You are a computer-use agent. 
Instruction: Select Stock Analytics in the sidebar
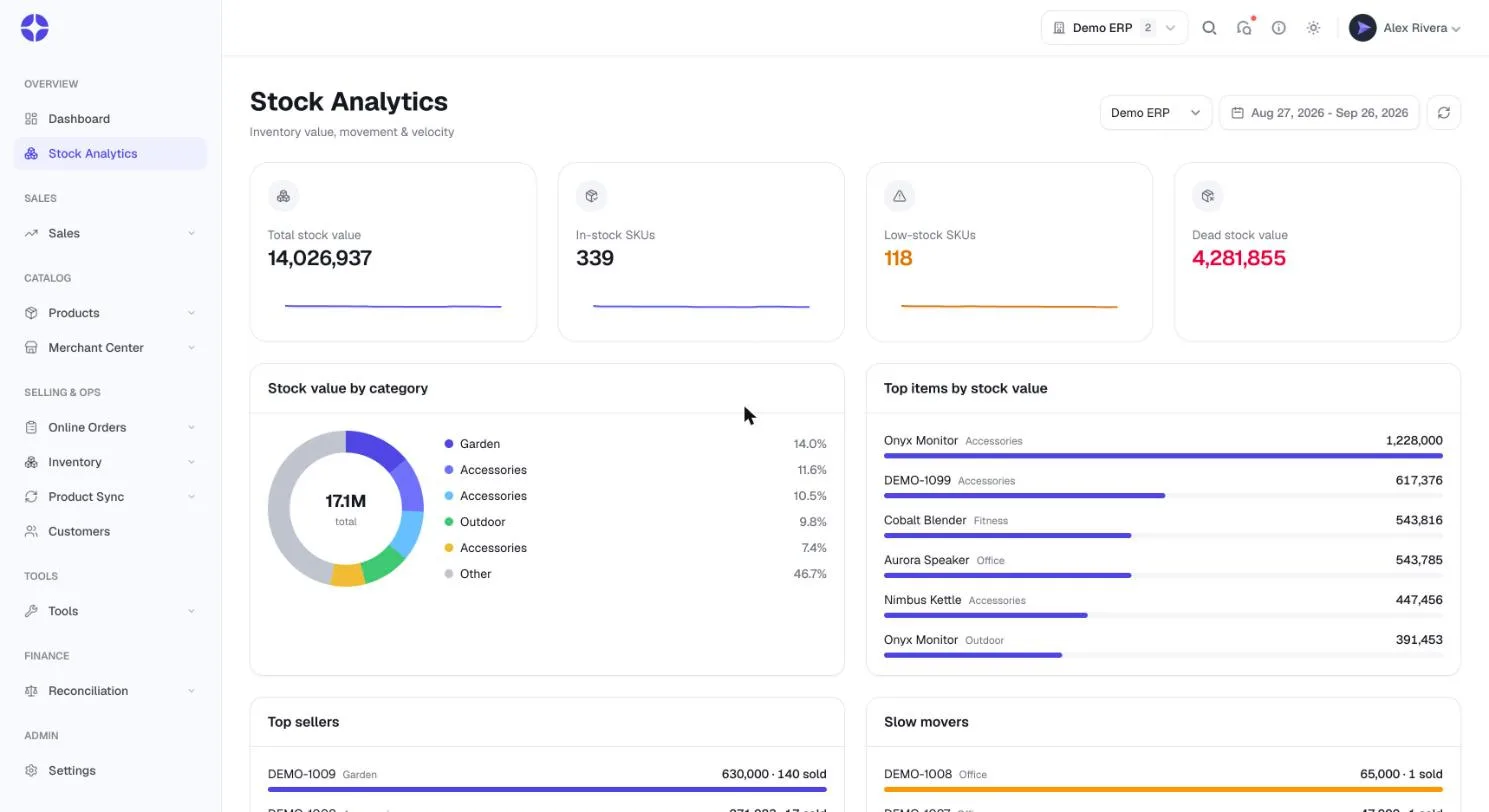(x=110, y=154)
